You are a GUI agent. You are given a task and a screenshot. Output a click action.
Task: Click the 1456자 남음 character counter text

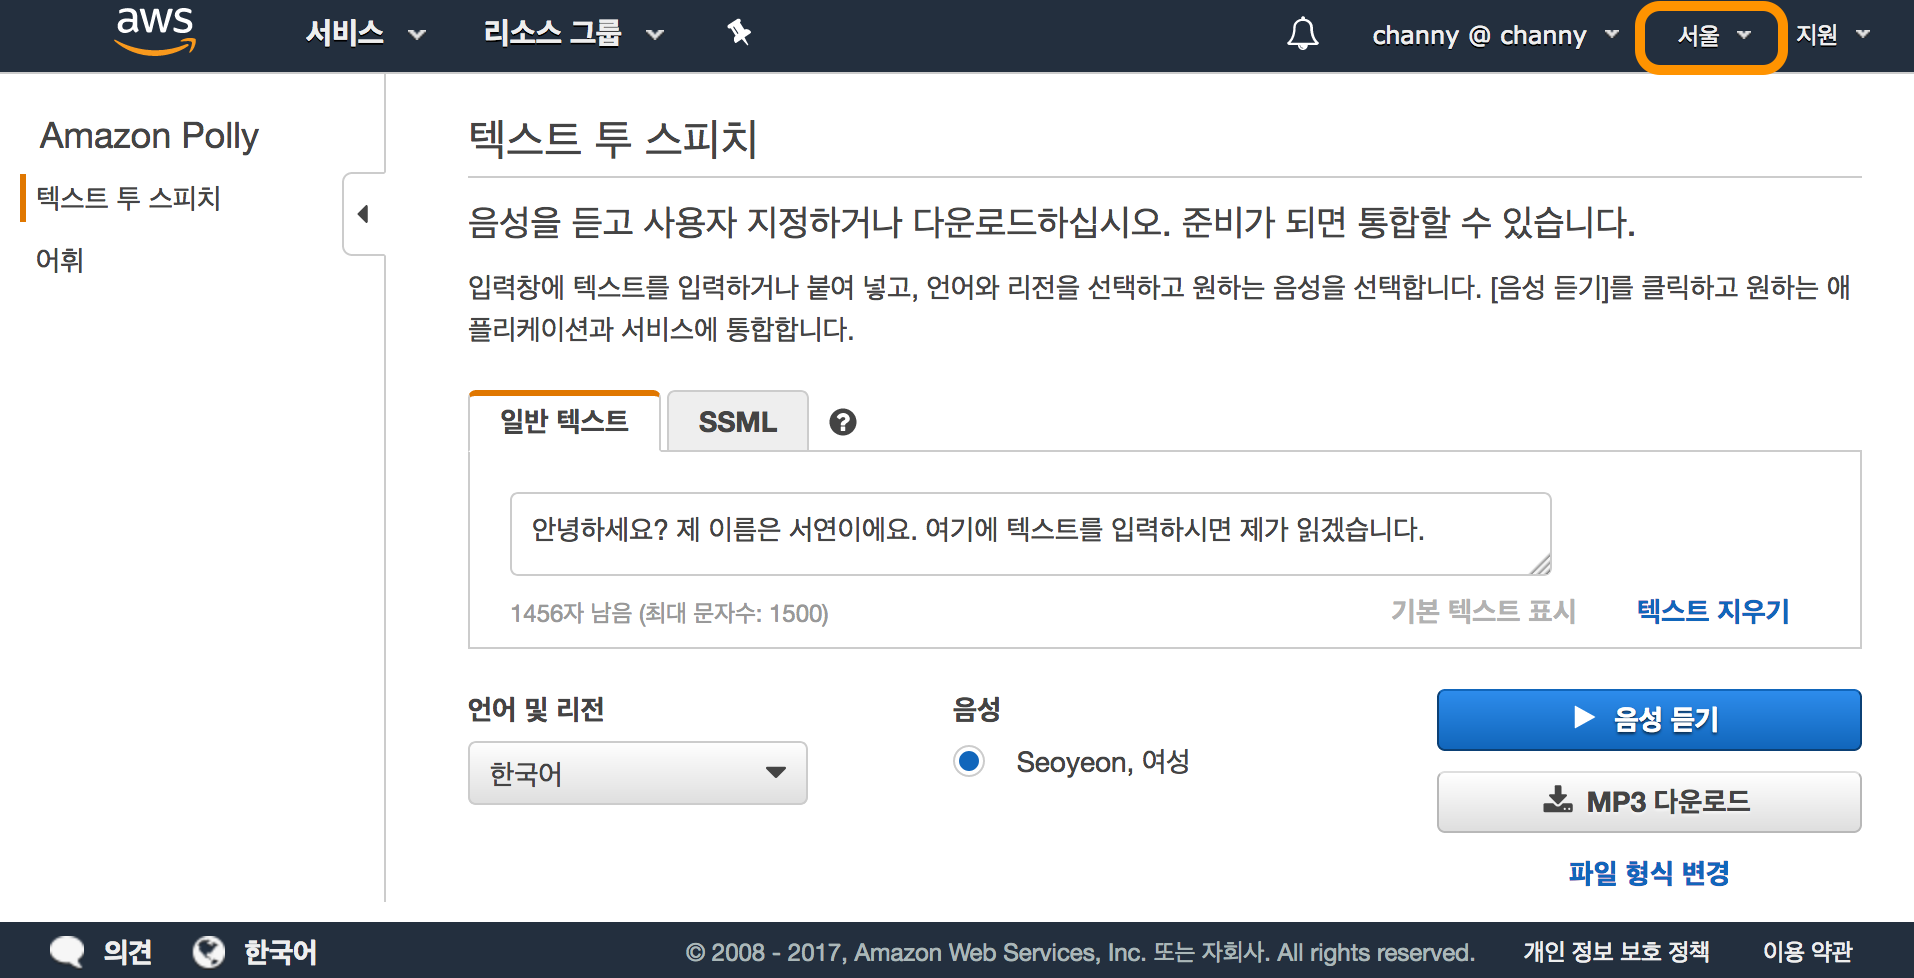(669, 613)
